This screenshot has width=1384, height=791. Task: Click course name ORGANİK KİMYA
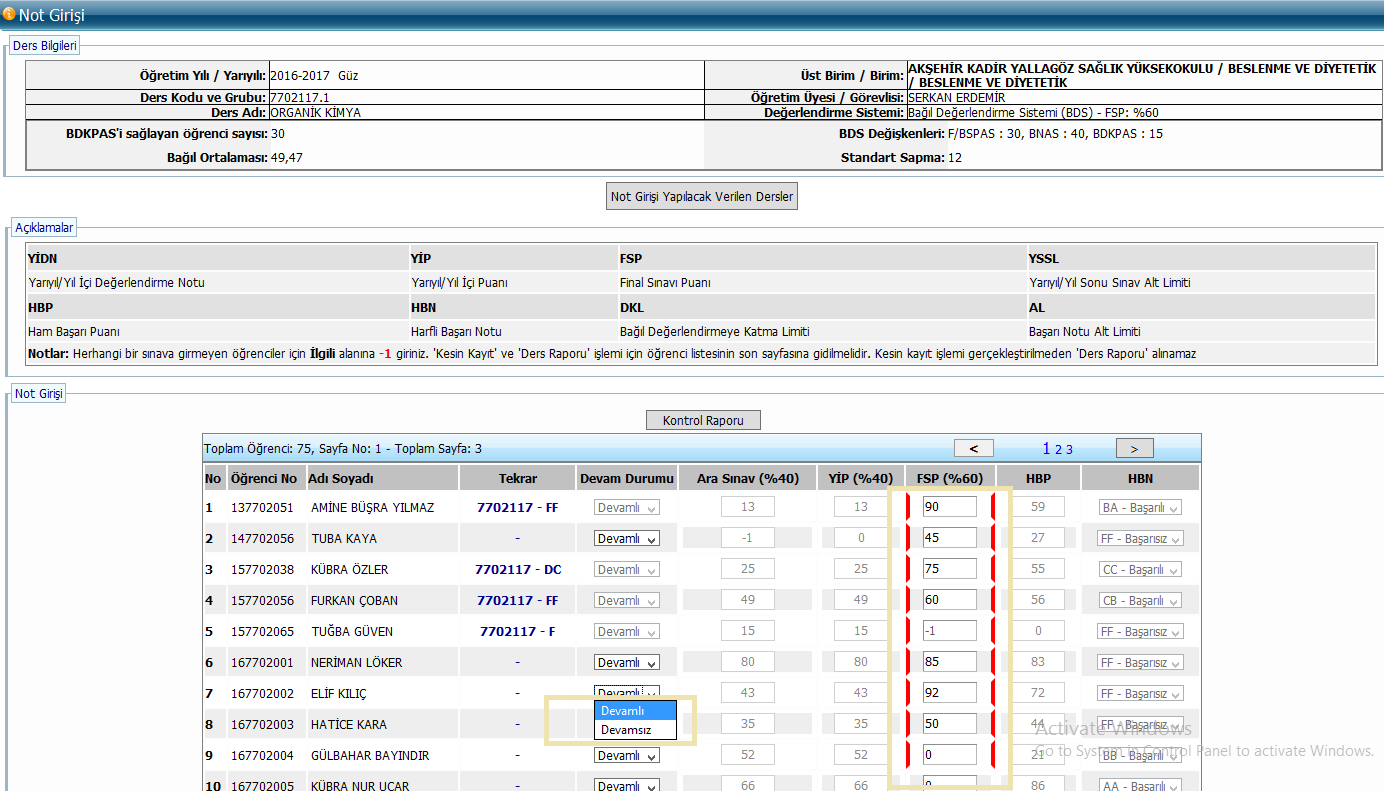[316, 113]
